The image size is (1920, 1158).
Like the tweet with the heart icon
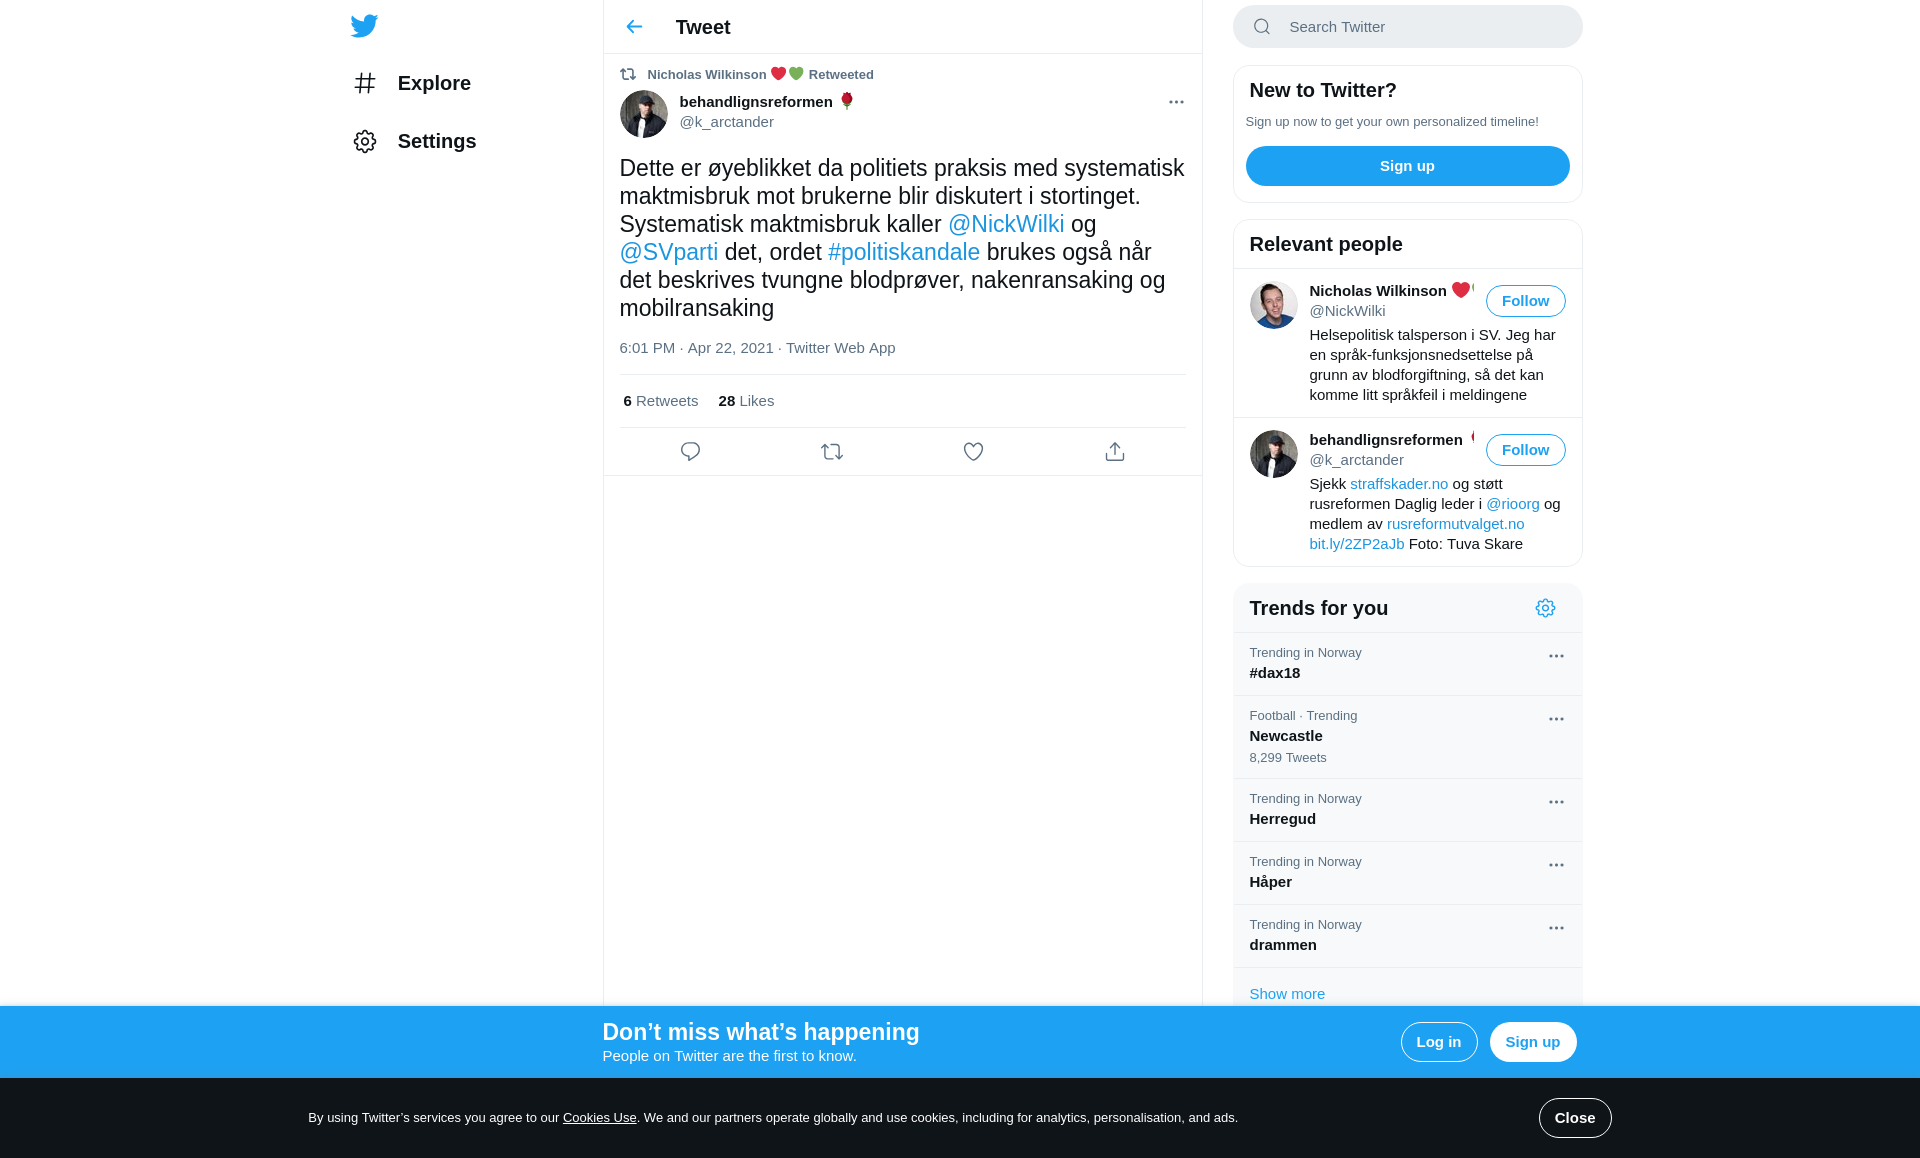[973, 452]
